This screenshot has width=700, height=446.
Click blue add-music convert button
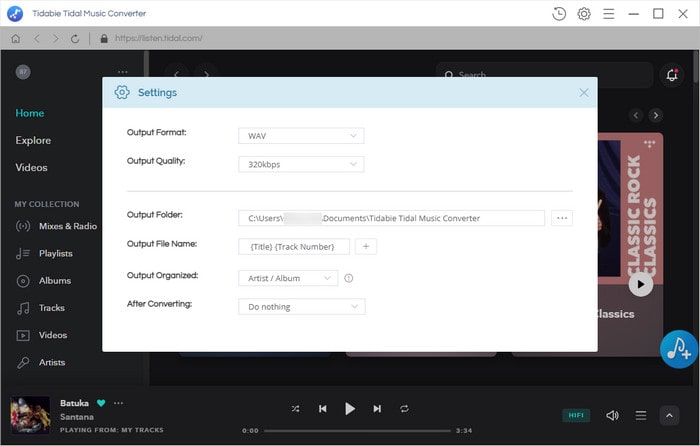pos(679,349)
